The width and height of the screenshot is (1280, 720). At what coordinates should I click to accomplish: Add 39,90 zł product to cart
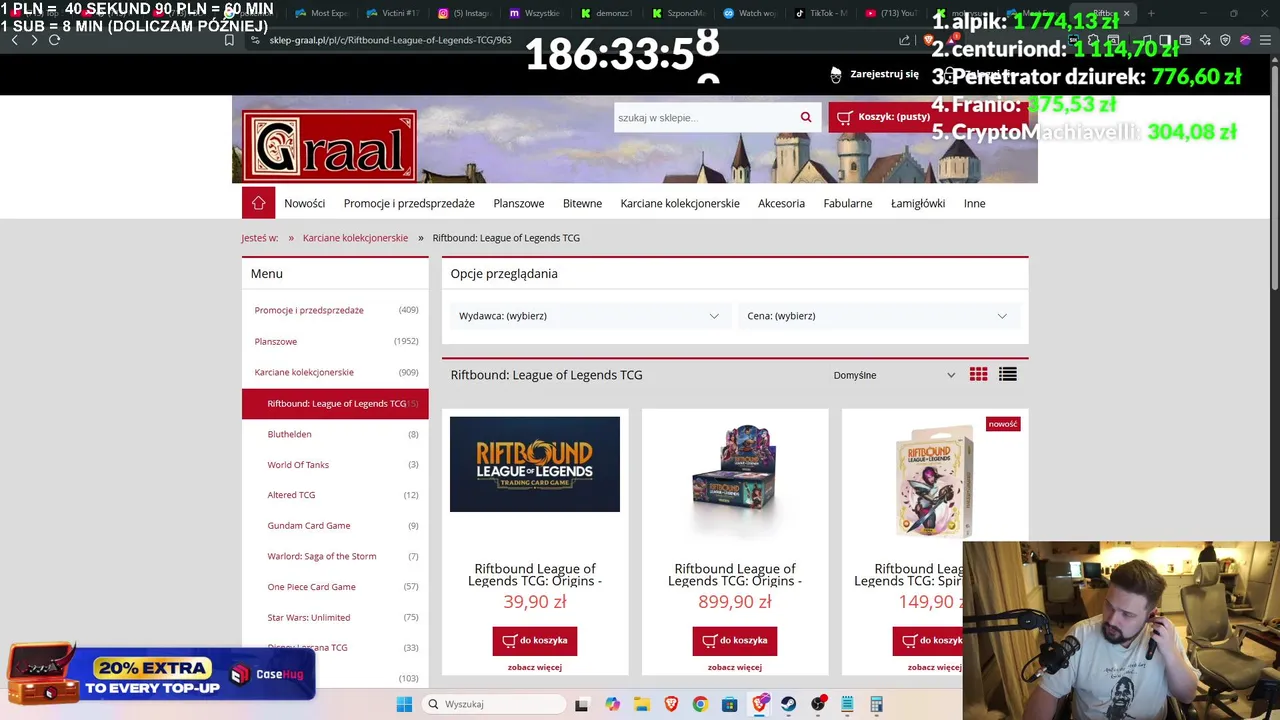tap(535, 641)
